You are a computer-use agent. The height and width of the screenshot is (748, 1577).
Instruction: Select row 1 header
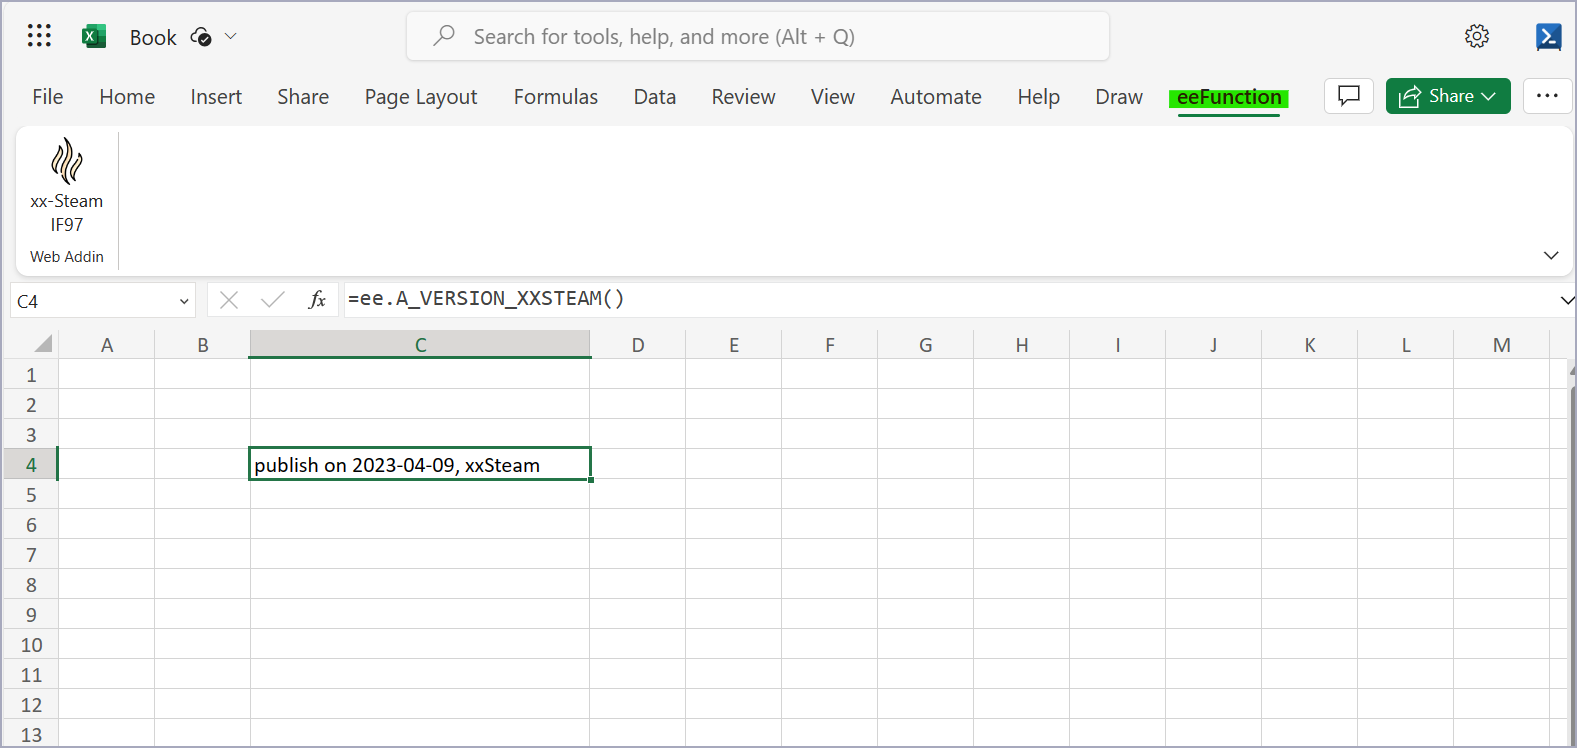(31, 375)
